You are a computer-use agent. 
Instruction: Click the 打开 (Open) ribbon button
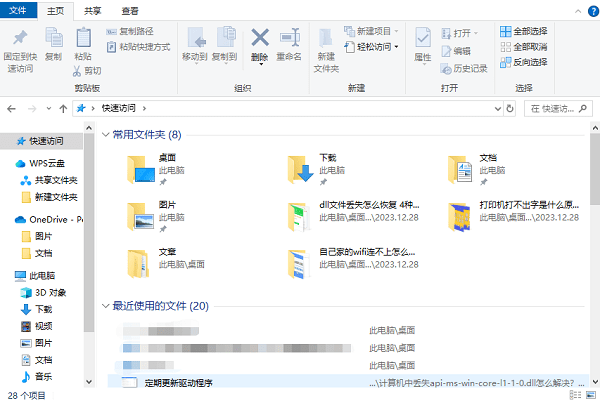[459, 33]
